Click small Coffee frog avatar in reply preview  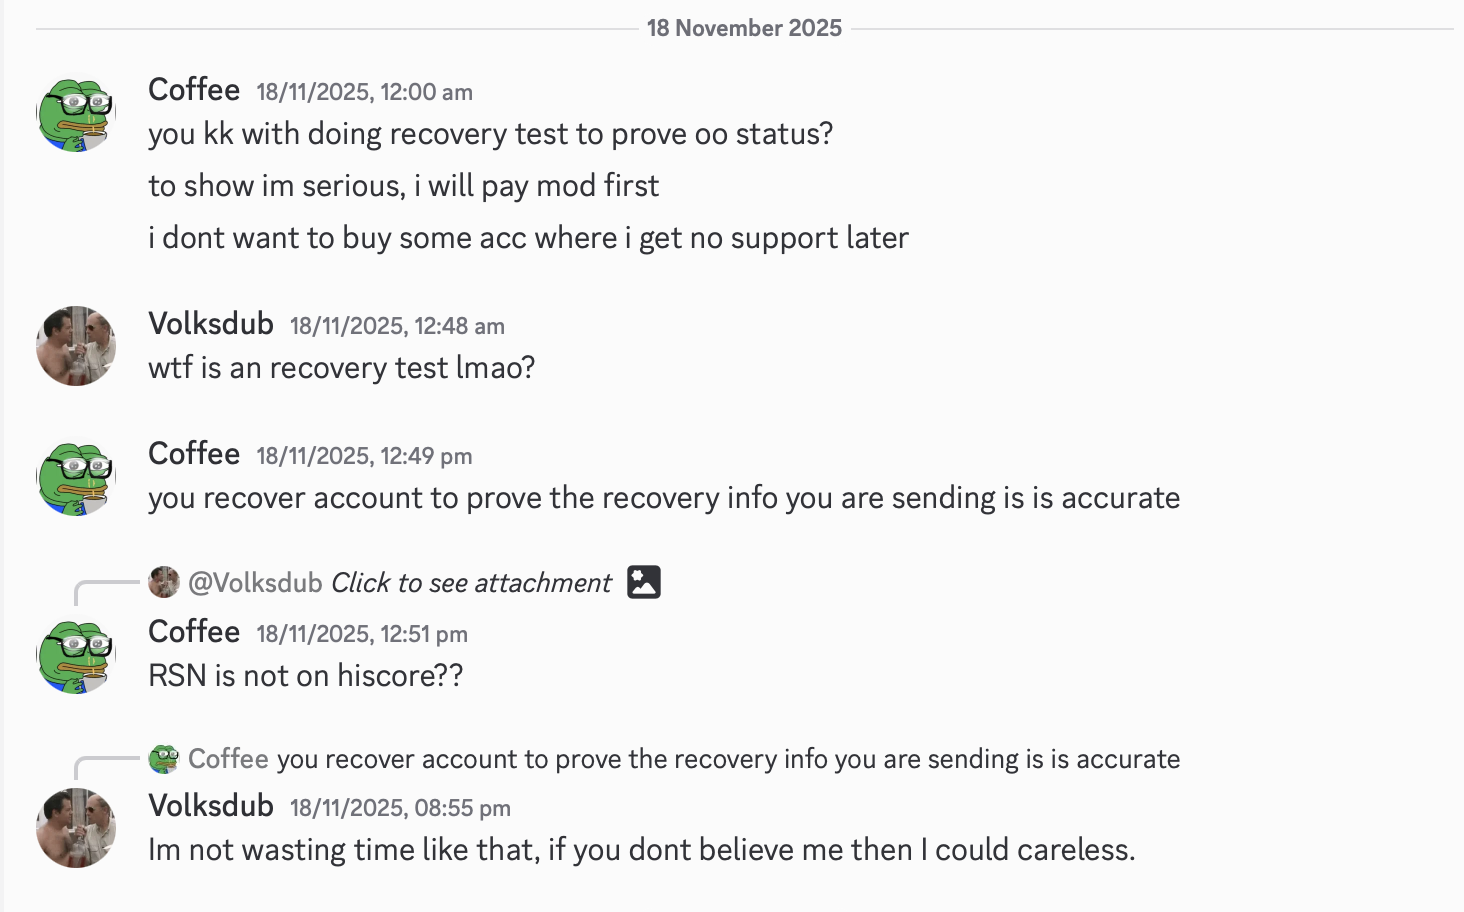[x=164, y=759]
